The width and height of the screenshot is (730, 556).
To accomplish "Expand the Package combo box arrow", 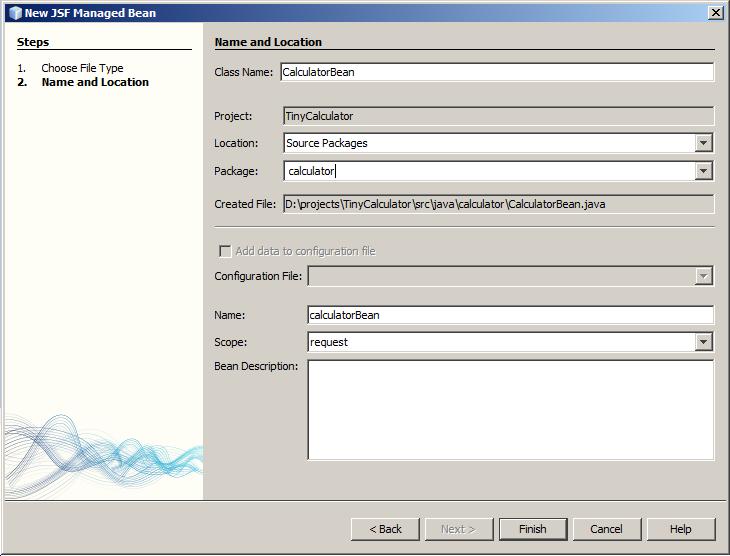I will coord(704,171).
